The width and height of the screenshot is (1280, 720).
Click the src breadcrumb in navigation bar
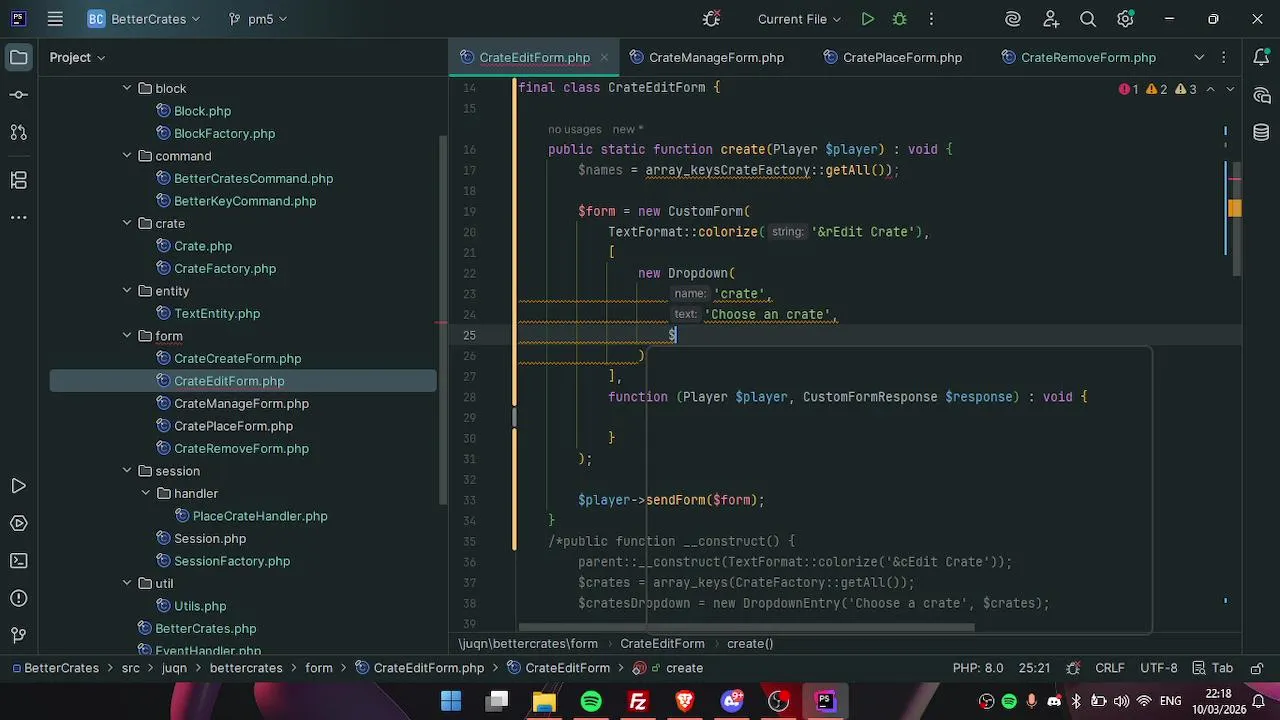click(x=131, y=668)
